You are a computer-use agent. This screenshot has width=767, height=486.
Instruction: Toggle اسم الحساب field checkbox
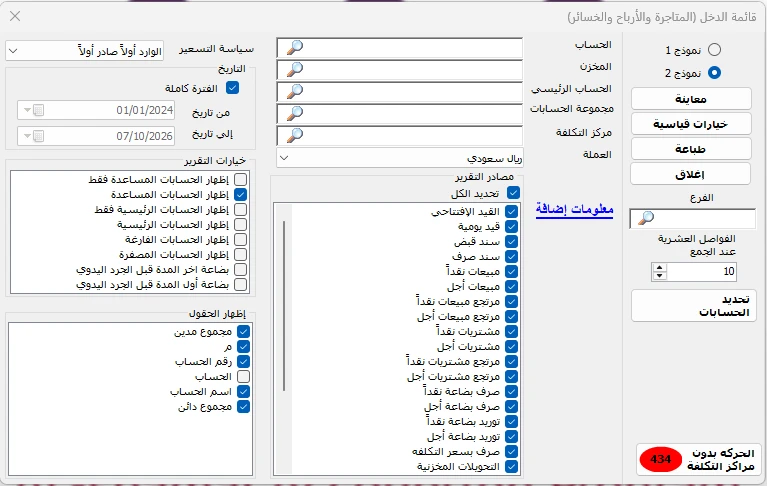[244, 392]
